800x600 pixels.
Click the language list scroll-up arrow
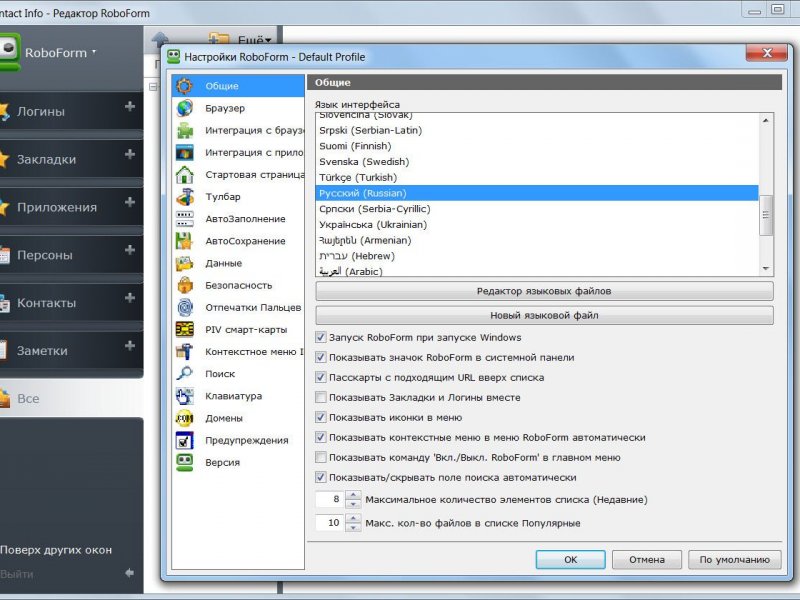click(766, 120)
